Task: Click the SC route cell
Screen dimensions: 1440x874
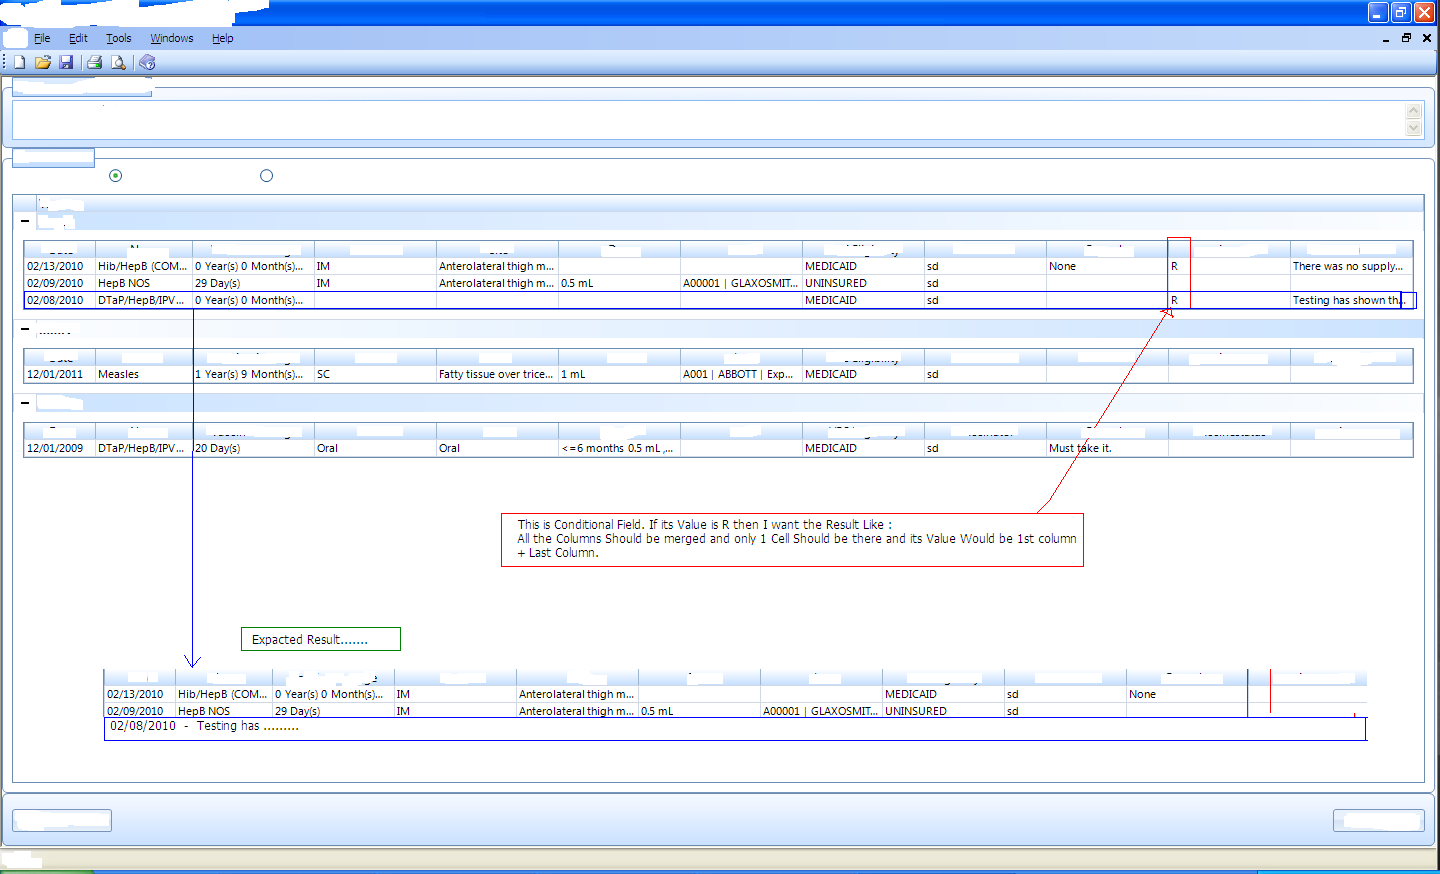Action: tap(376, 375)
